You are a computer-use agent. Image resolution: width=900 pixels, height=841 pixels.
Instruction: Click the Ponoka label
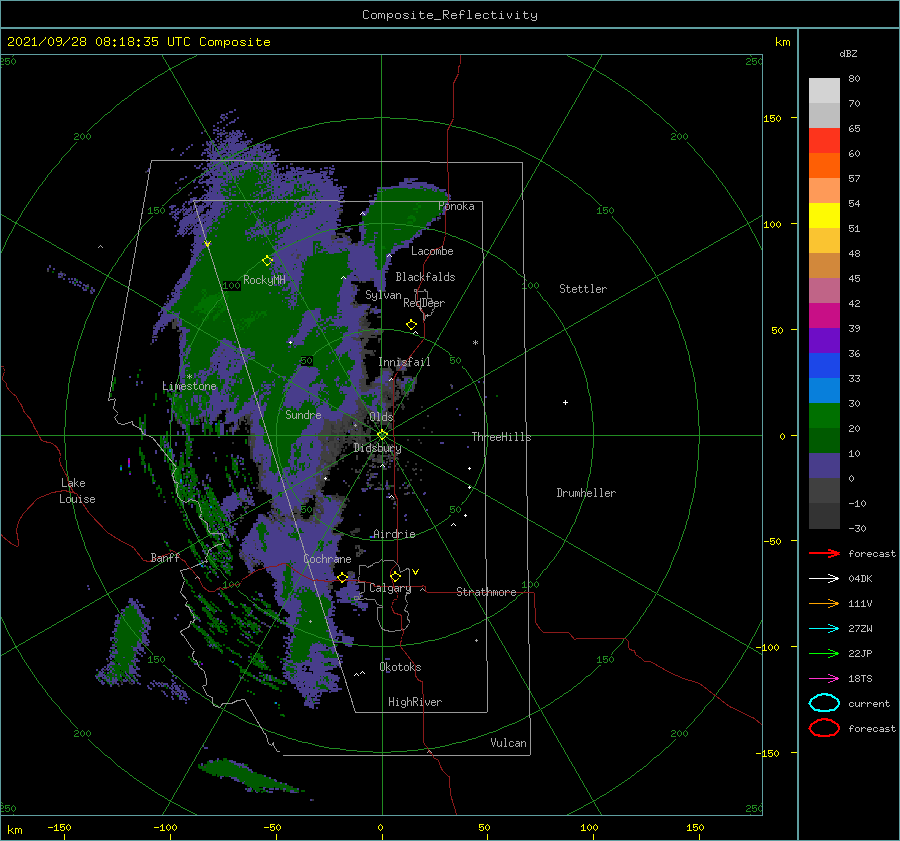[x=456, y=206]
